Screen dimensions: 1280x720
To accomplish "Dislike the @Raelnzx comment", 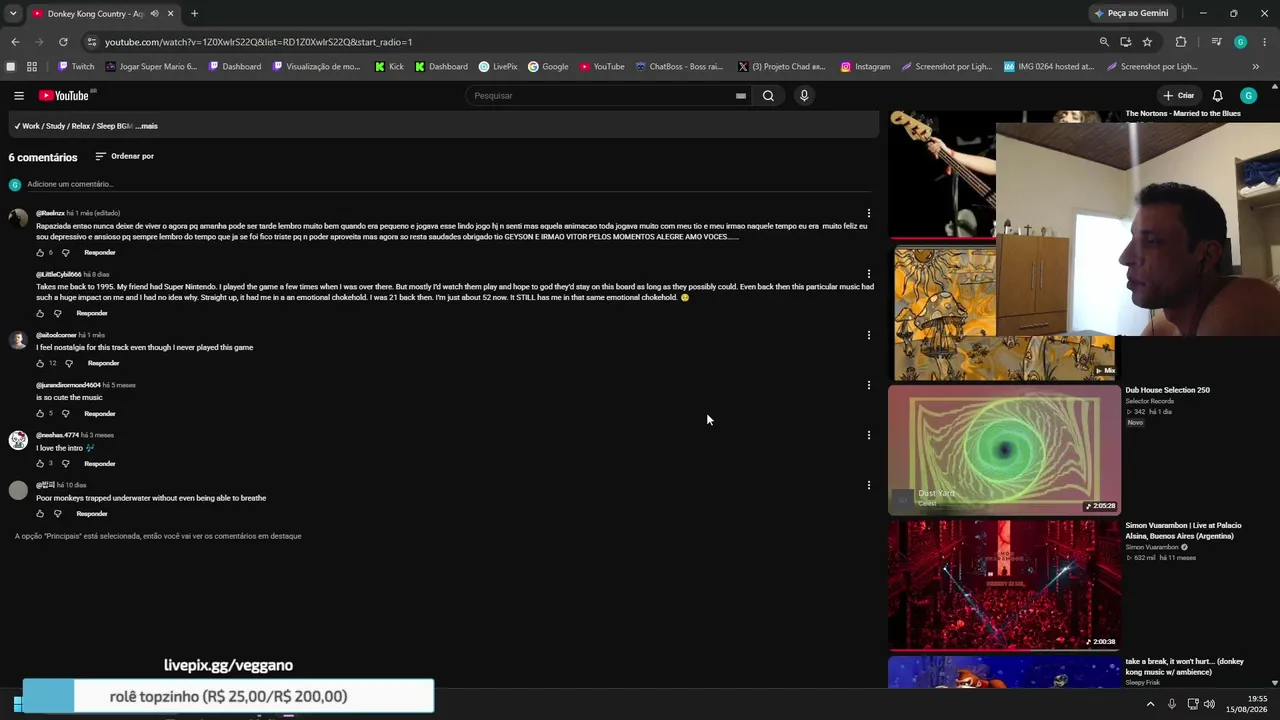I will [x=66, y=253].
